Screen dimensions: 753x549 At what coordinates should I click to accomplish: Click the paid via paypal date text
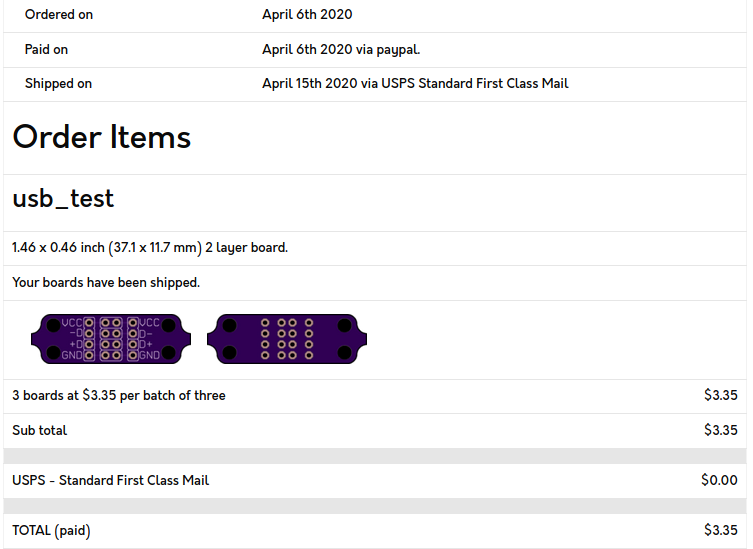coord(341,49)
